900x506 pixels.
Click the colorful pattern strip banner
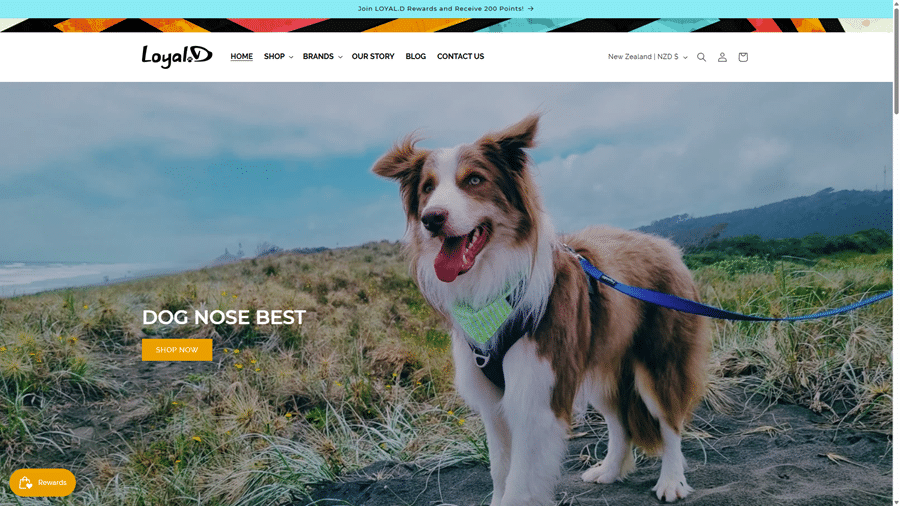[446, 25]
